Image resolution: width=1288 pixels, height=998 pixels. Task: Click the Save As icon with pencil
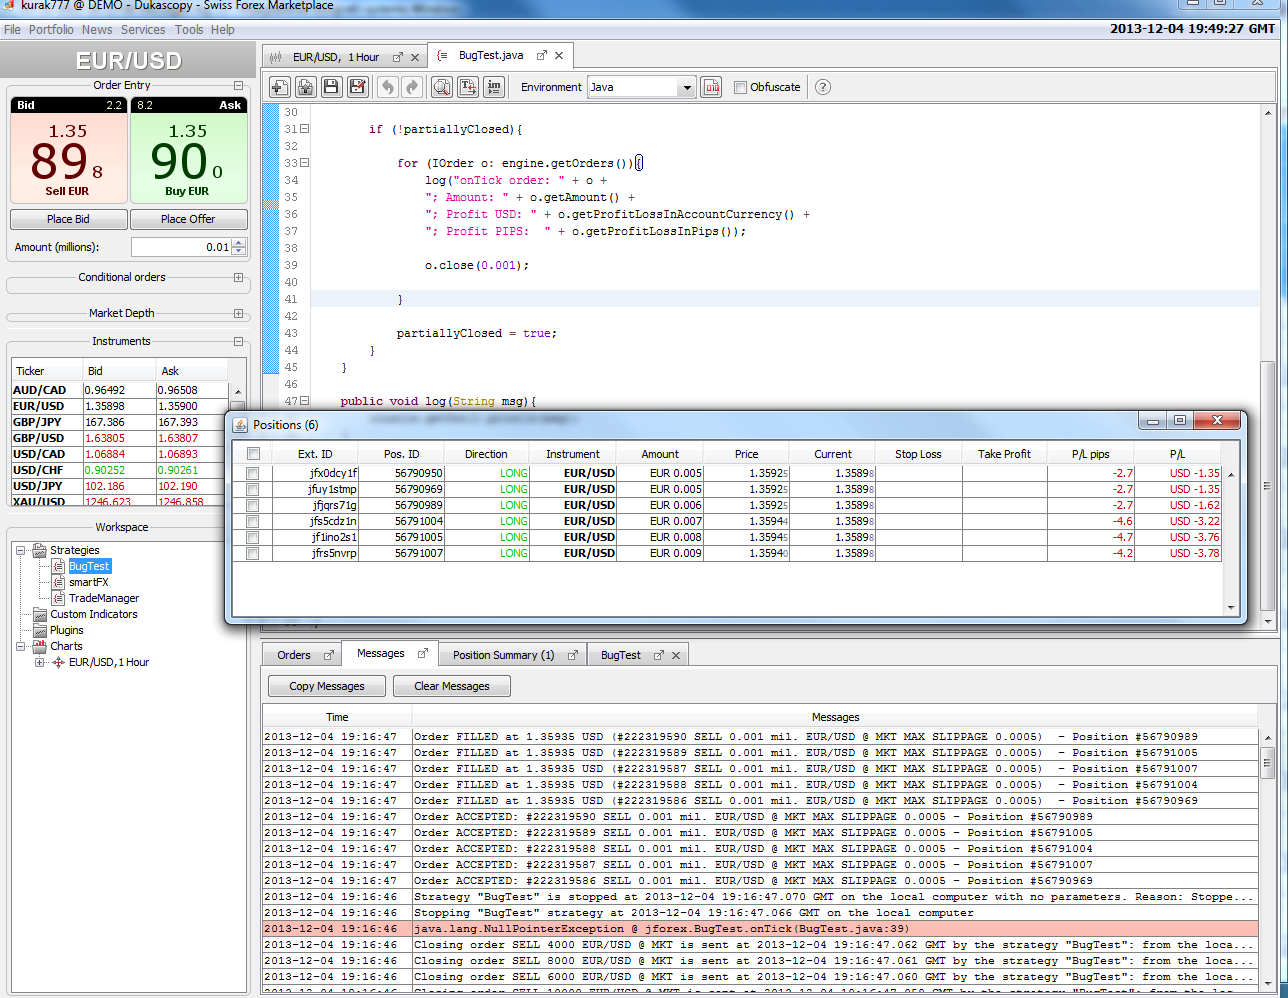coord(358,87)
